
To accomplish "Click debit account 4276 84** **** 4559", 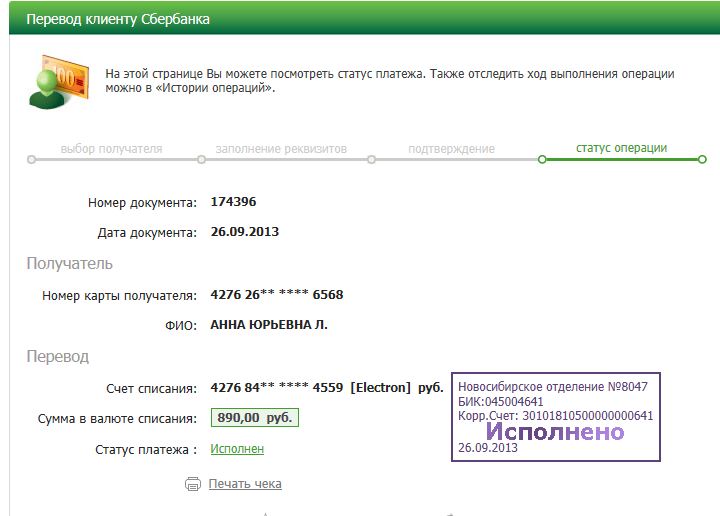I will coord(277,387).
